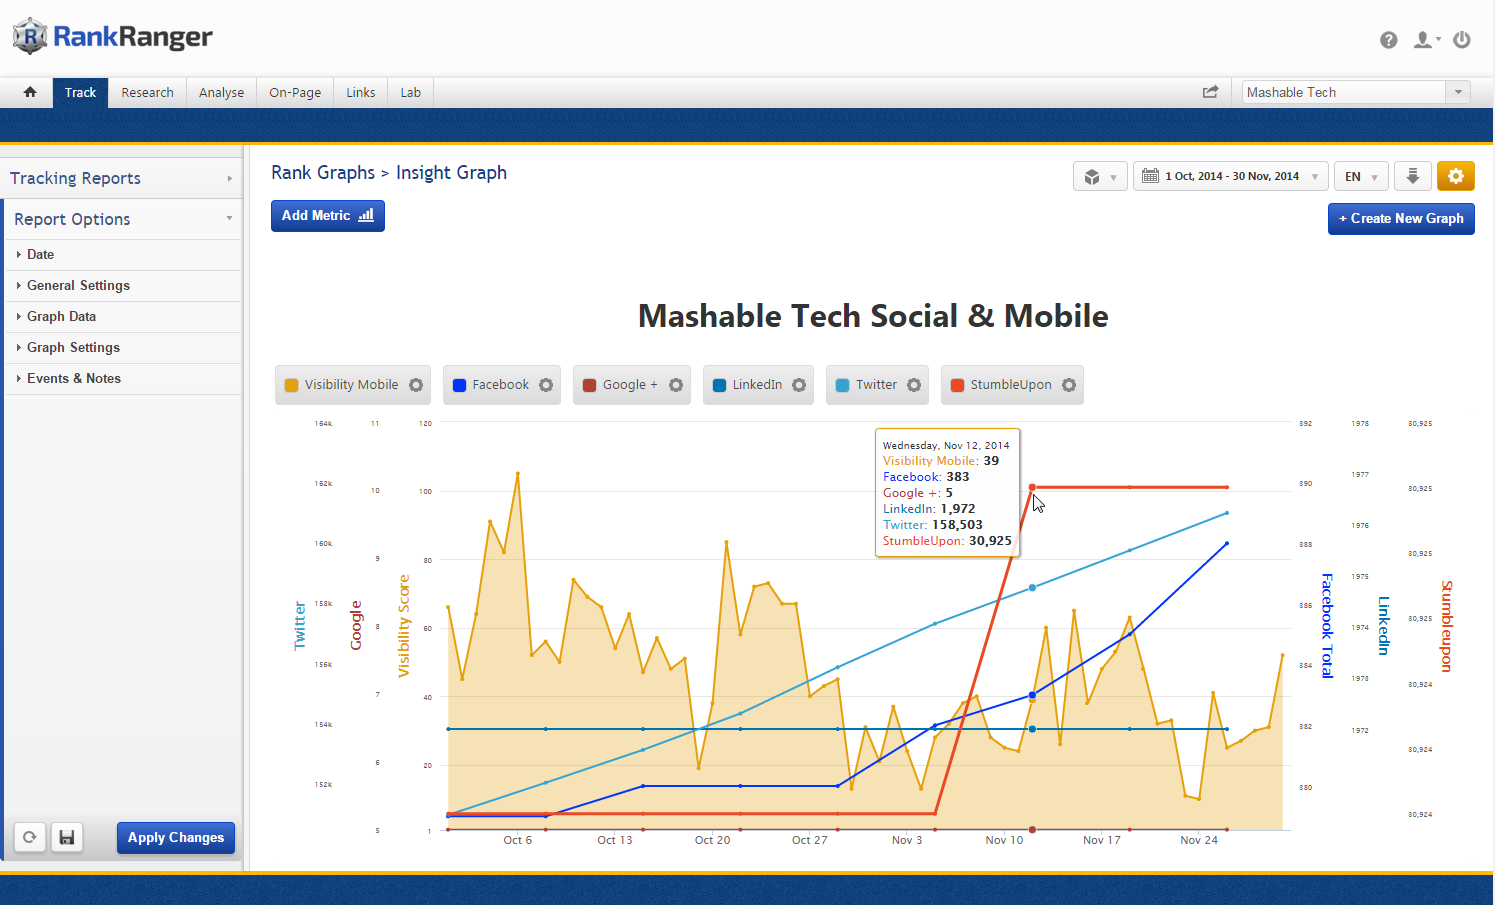1495x905 pixels.
Task: Expand the Events & Notes option
Action: 123,379
